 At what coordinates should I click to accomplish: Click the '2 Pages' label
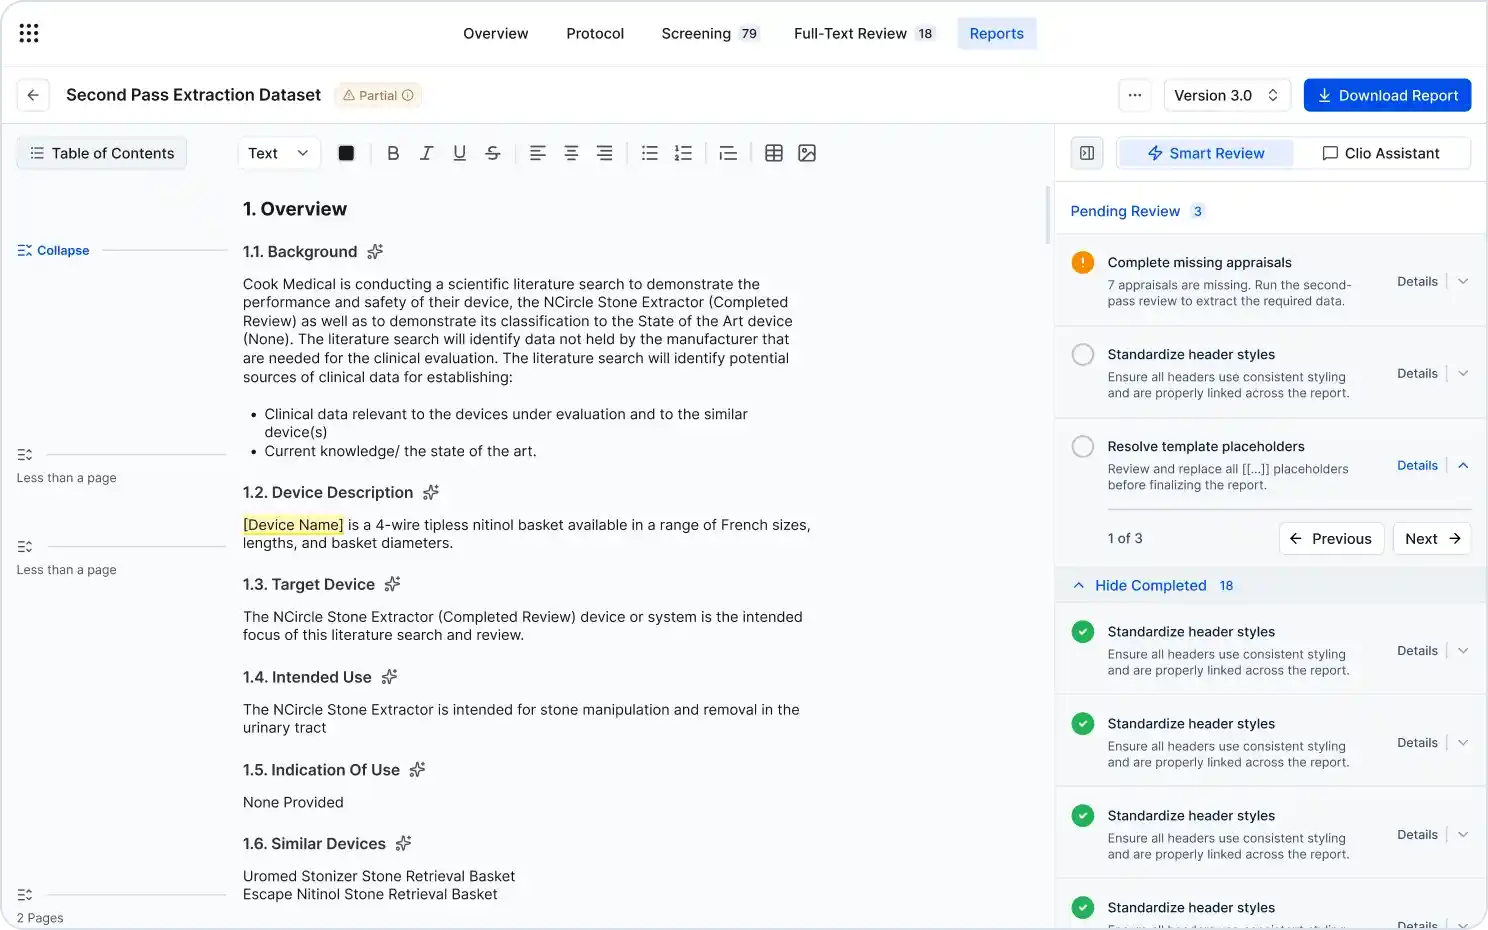40,918
